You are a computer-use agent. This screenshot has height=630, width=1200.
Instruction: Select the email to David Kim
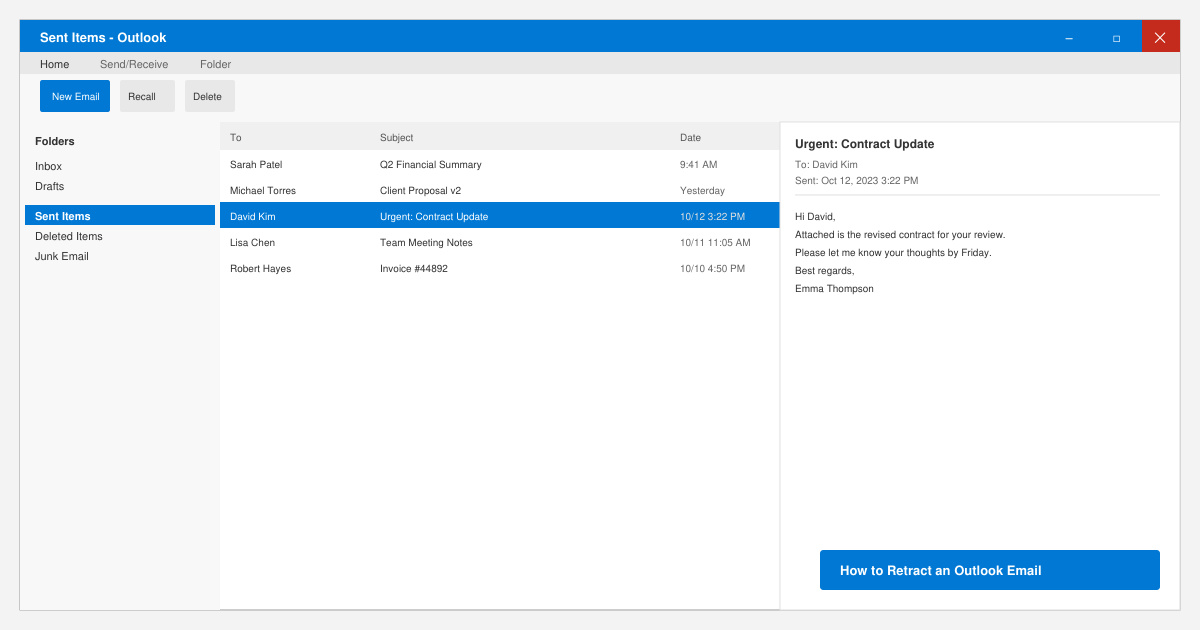tap(500, 216)
